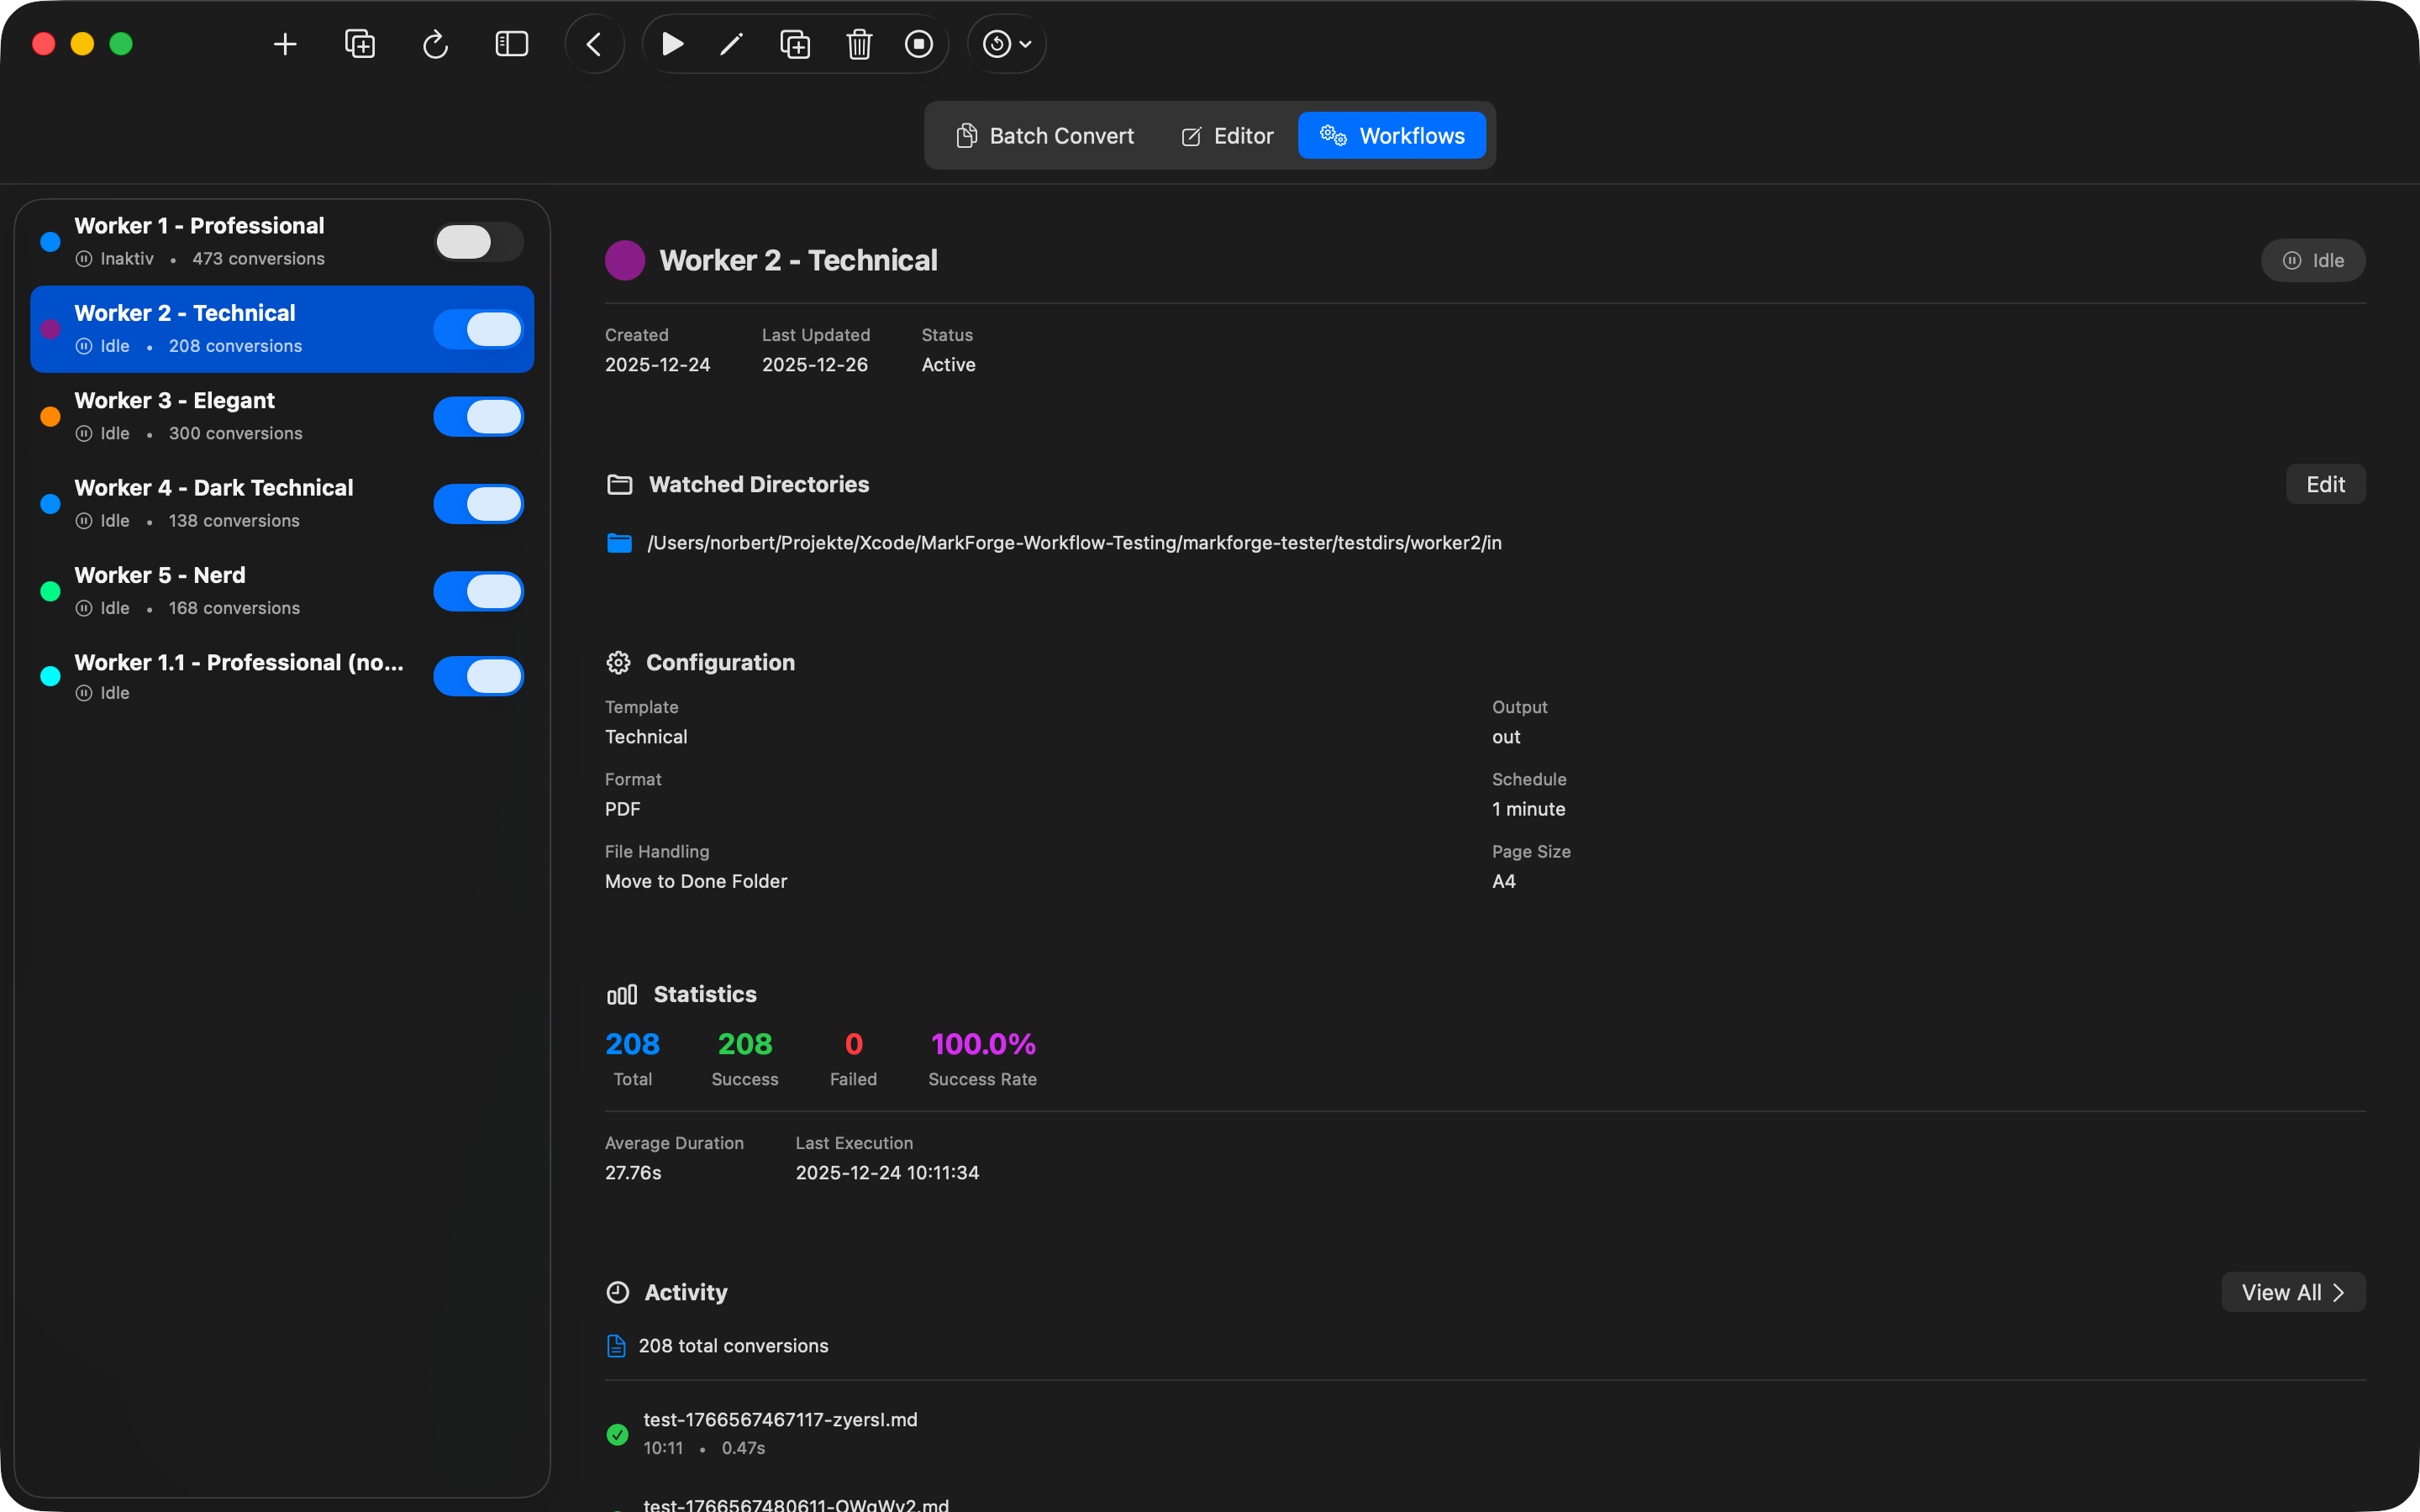Viewport: 2420px width, 1512px height.
Task: Click the plus icon to add workflow
Action: coord(285,44)
